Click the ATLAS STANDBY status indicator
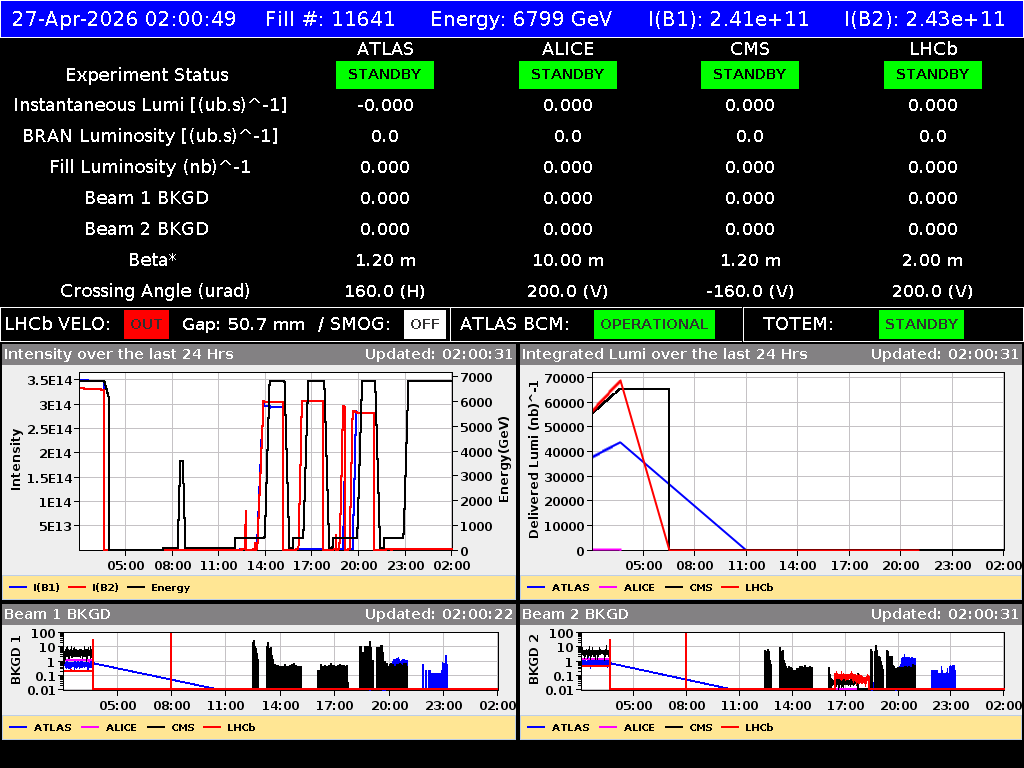The height and width of the screenshot is (768, 1024). [x=385, y=74]
